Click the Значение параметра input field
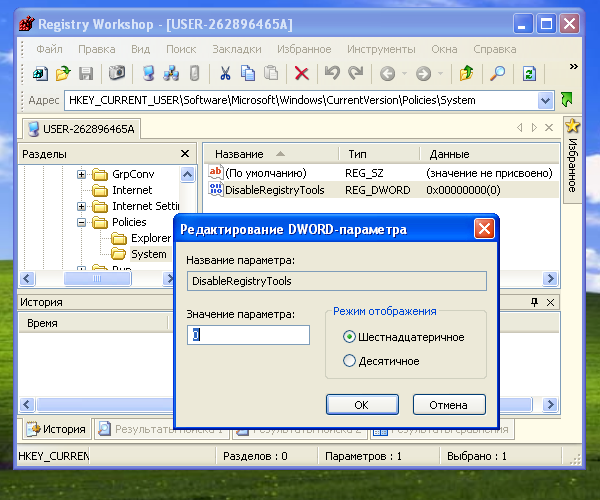Image resolution: width=600 pixels, height=500 pixels. (x=248, y=335)
